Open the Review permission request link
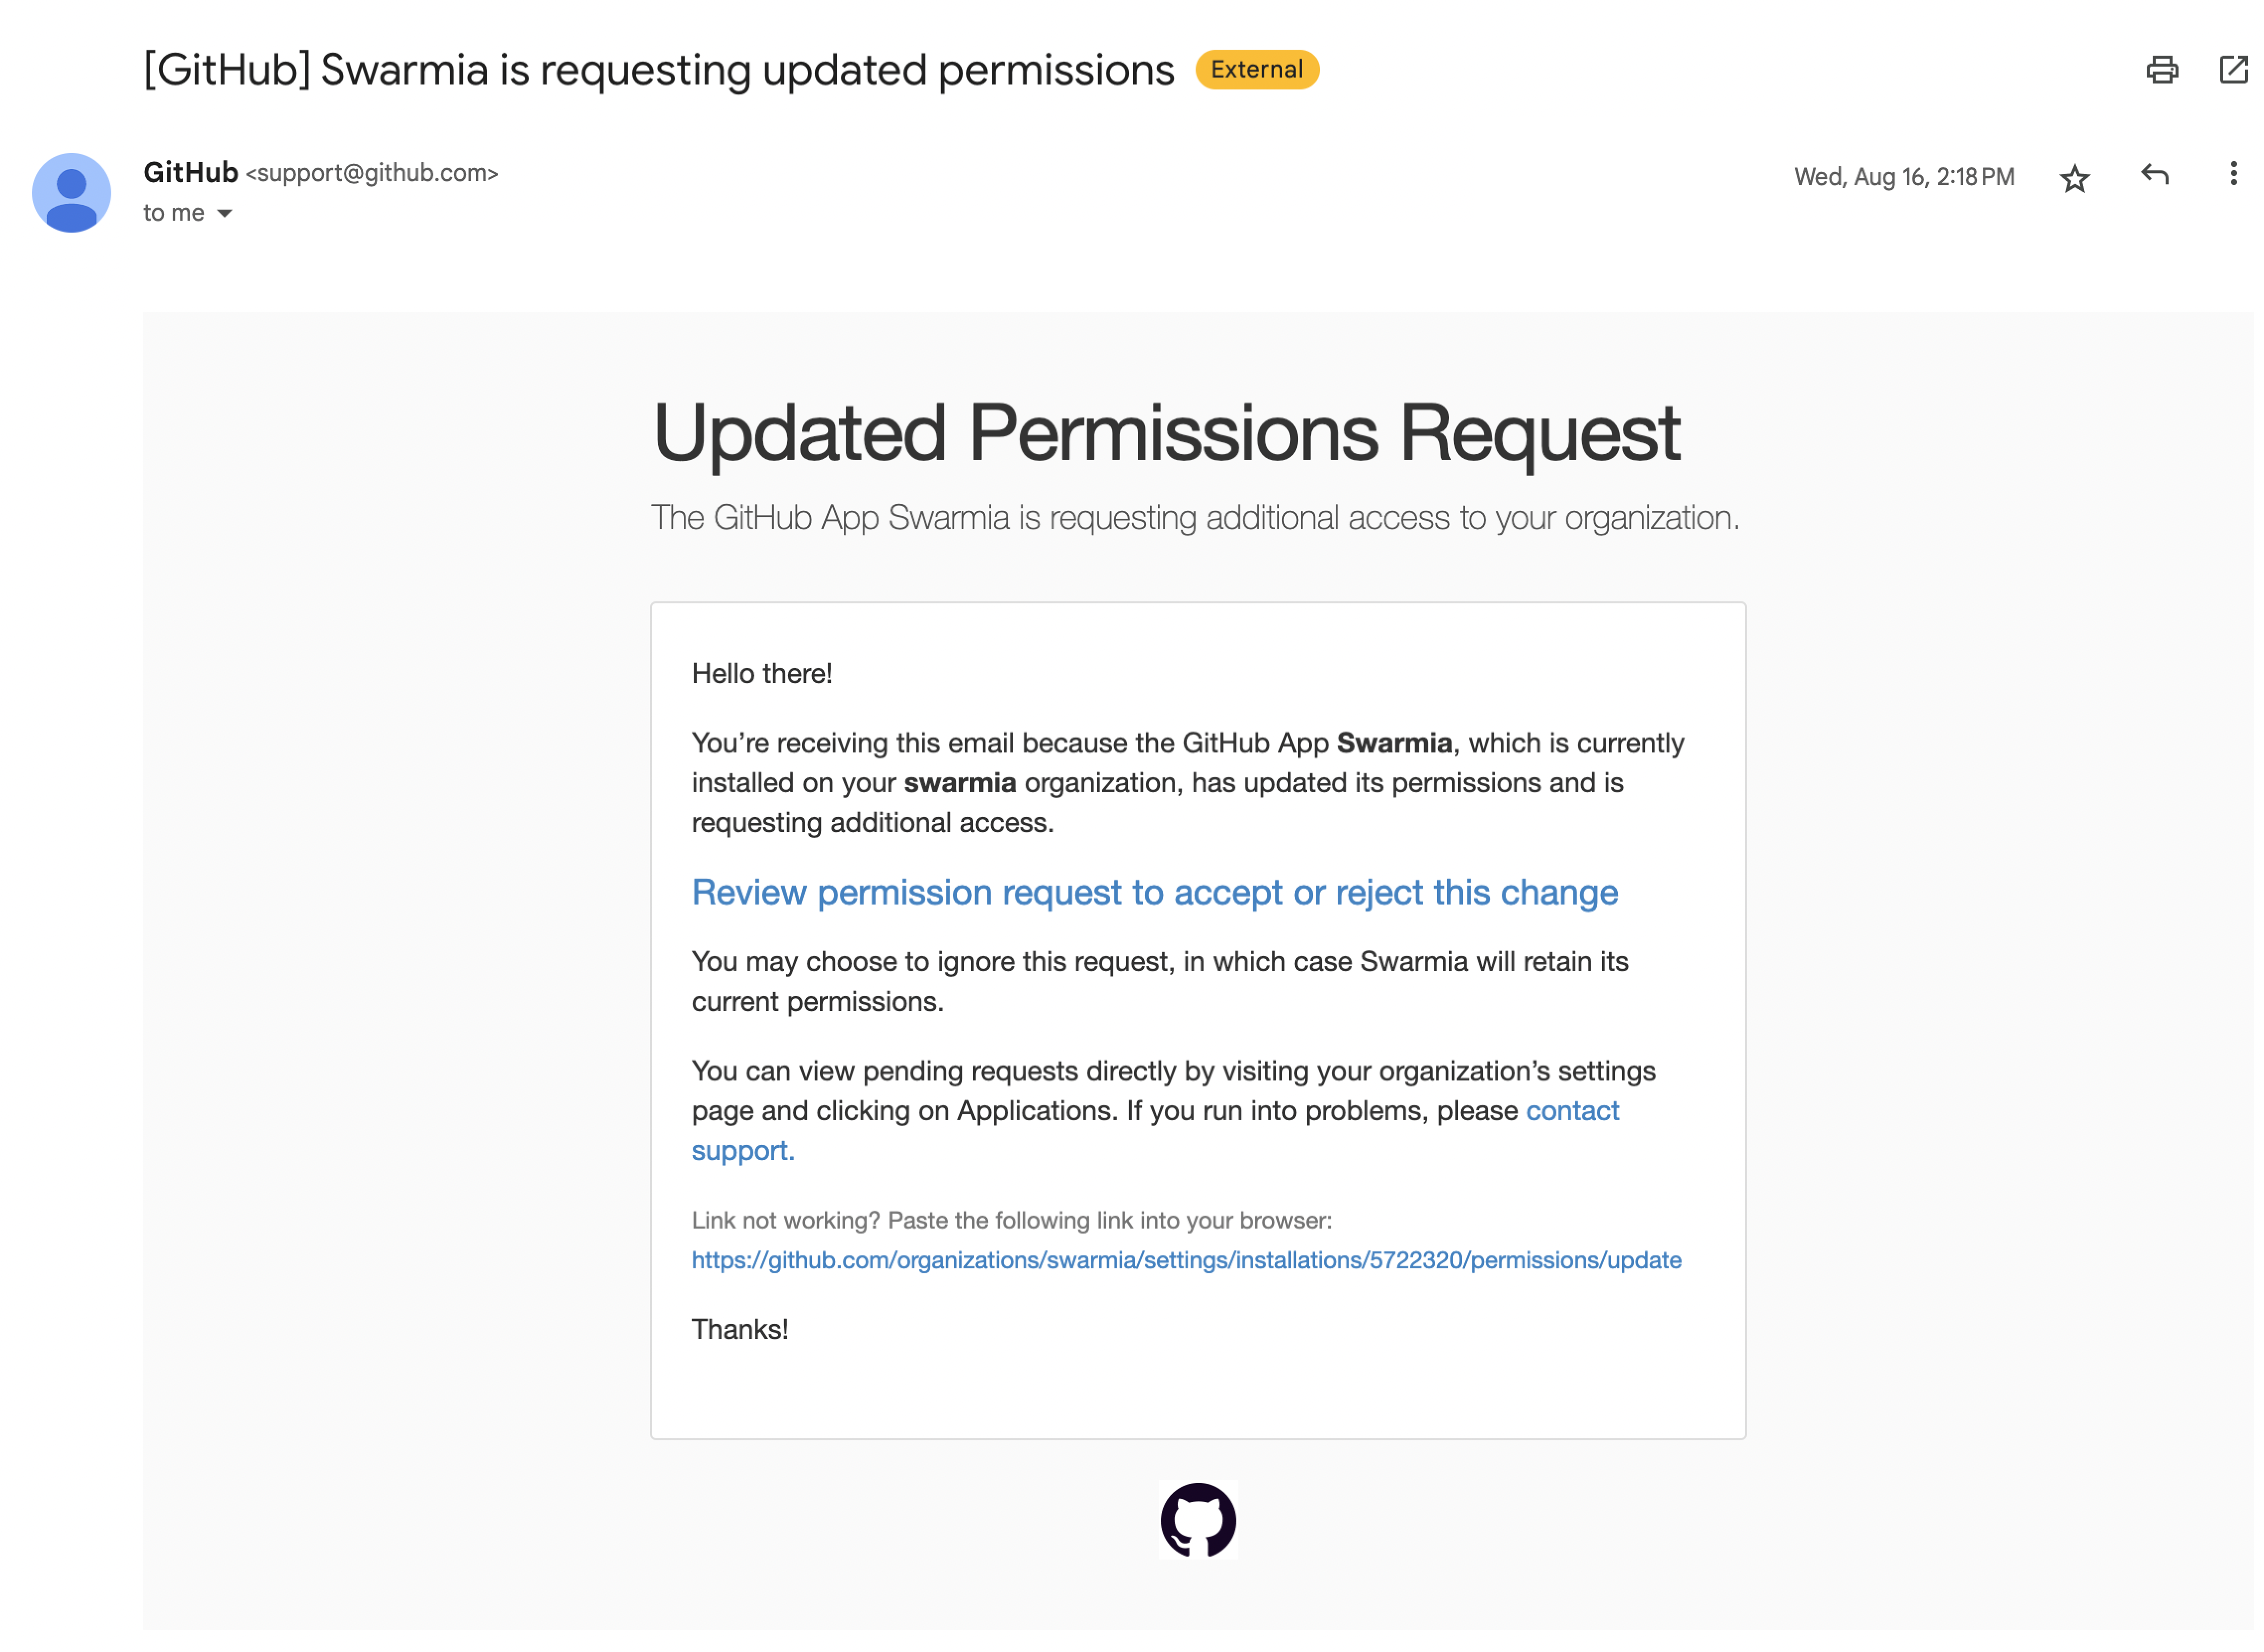Screen dimensions: 2264x1652 1154,892
